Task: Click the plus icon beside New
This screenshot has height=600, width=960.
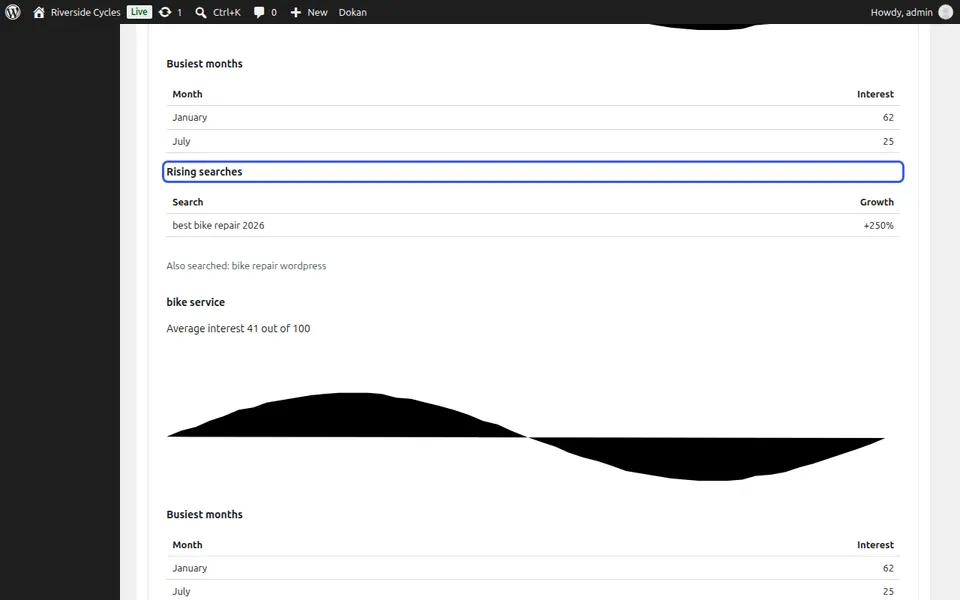Action: click(x=296, y=12)
